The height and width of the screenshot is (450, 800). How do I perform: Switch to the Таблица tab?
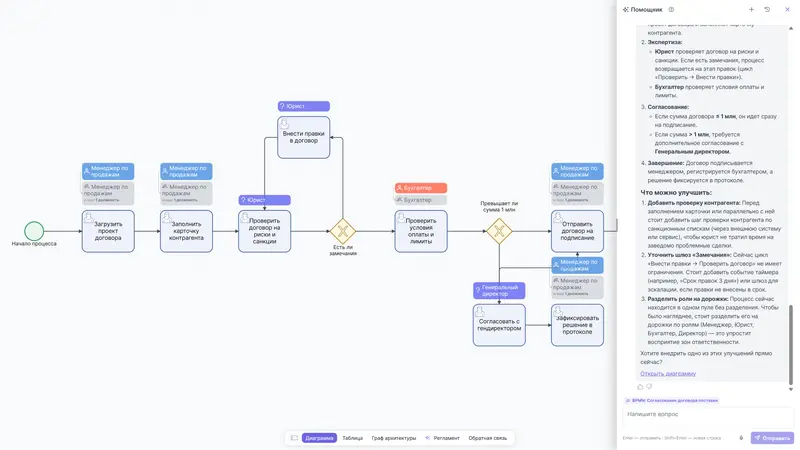353,438
